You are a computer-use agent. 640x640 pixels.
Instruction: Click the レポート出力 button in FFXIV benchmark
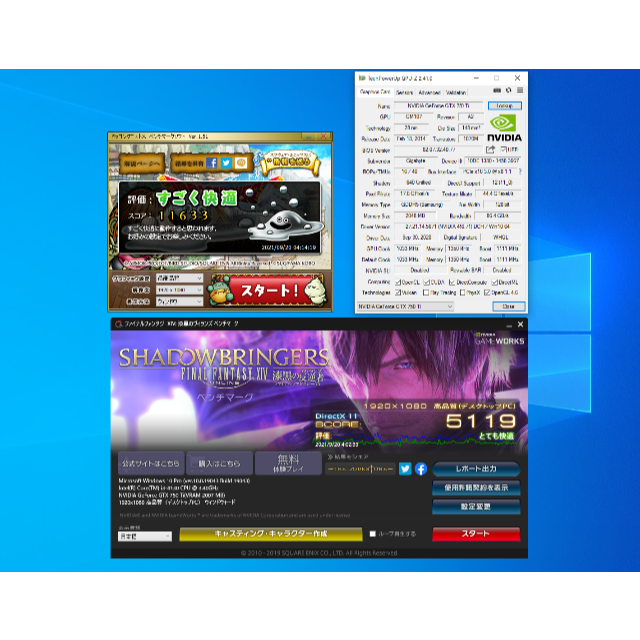pos(476,469)
